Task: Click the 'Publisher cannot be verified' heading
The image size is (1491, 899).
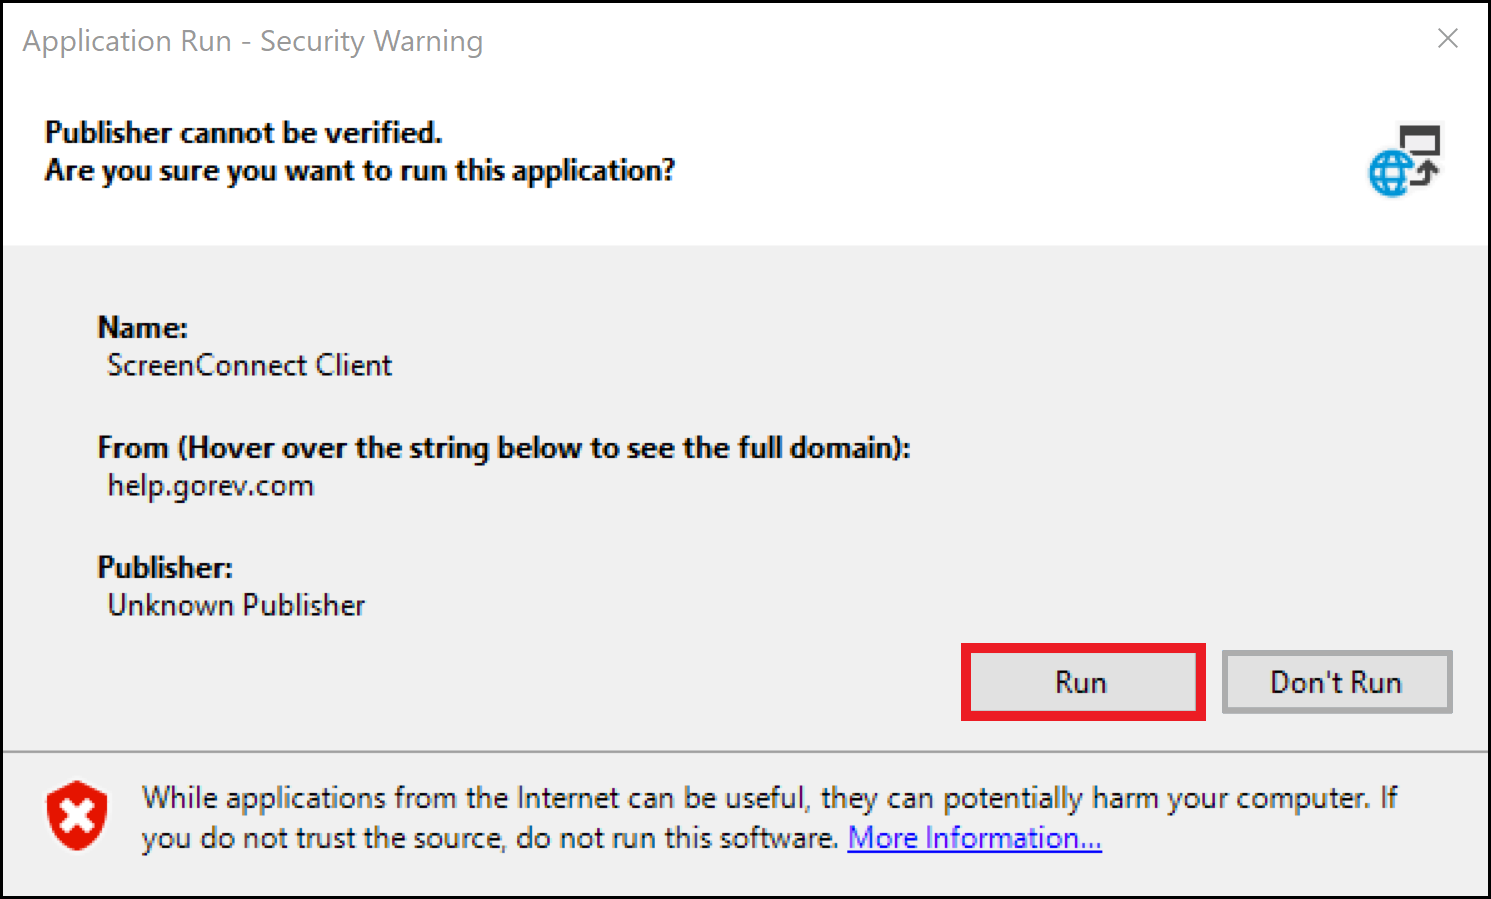Action: (243, 133)
